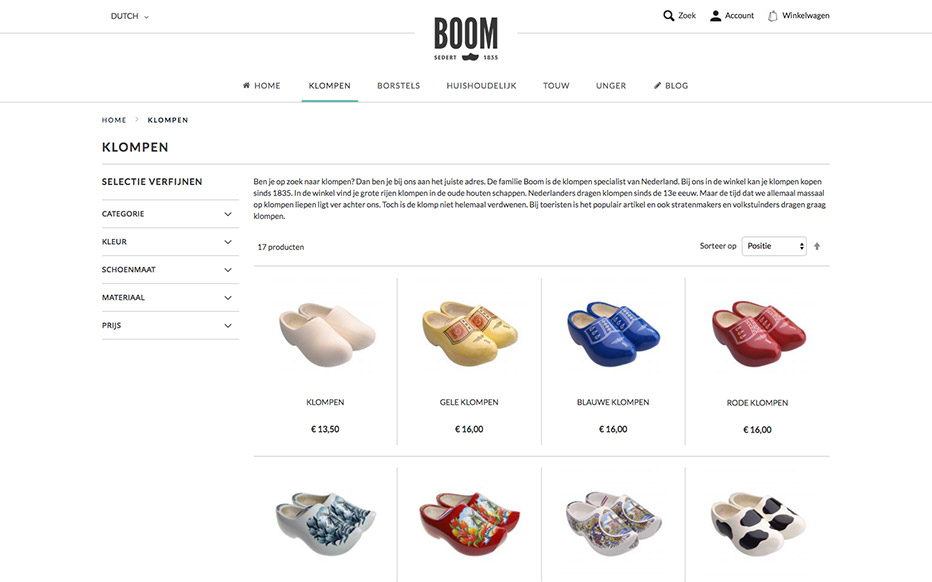
Task: Expand the Prijs filter
Action: 170,326
